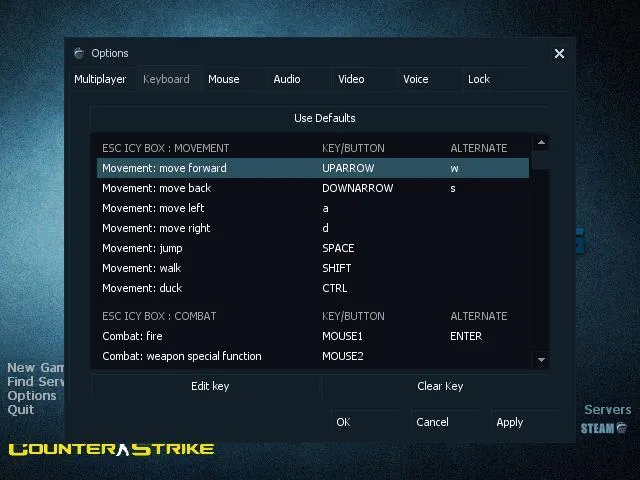Select 'Movement: move right' row

pyautogui.click(x=313, y=228)
